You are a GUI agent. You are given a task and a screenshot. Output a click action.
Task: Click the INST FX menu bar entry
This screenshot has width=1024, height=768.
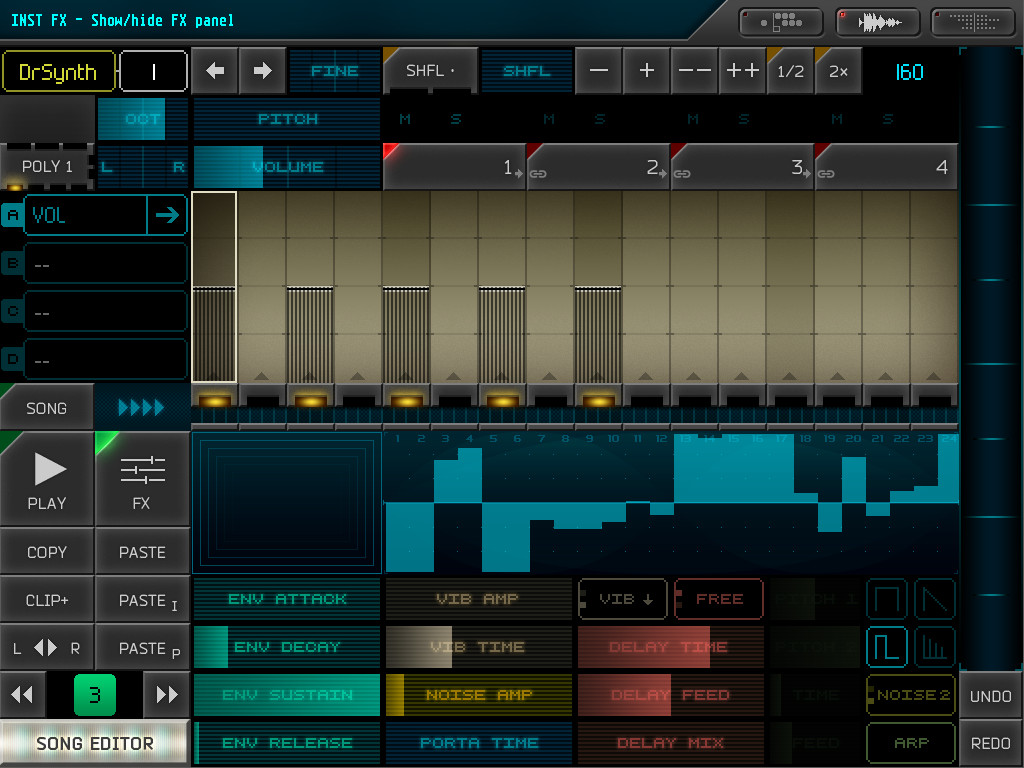point(40,20)
